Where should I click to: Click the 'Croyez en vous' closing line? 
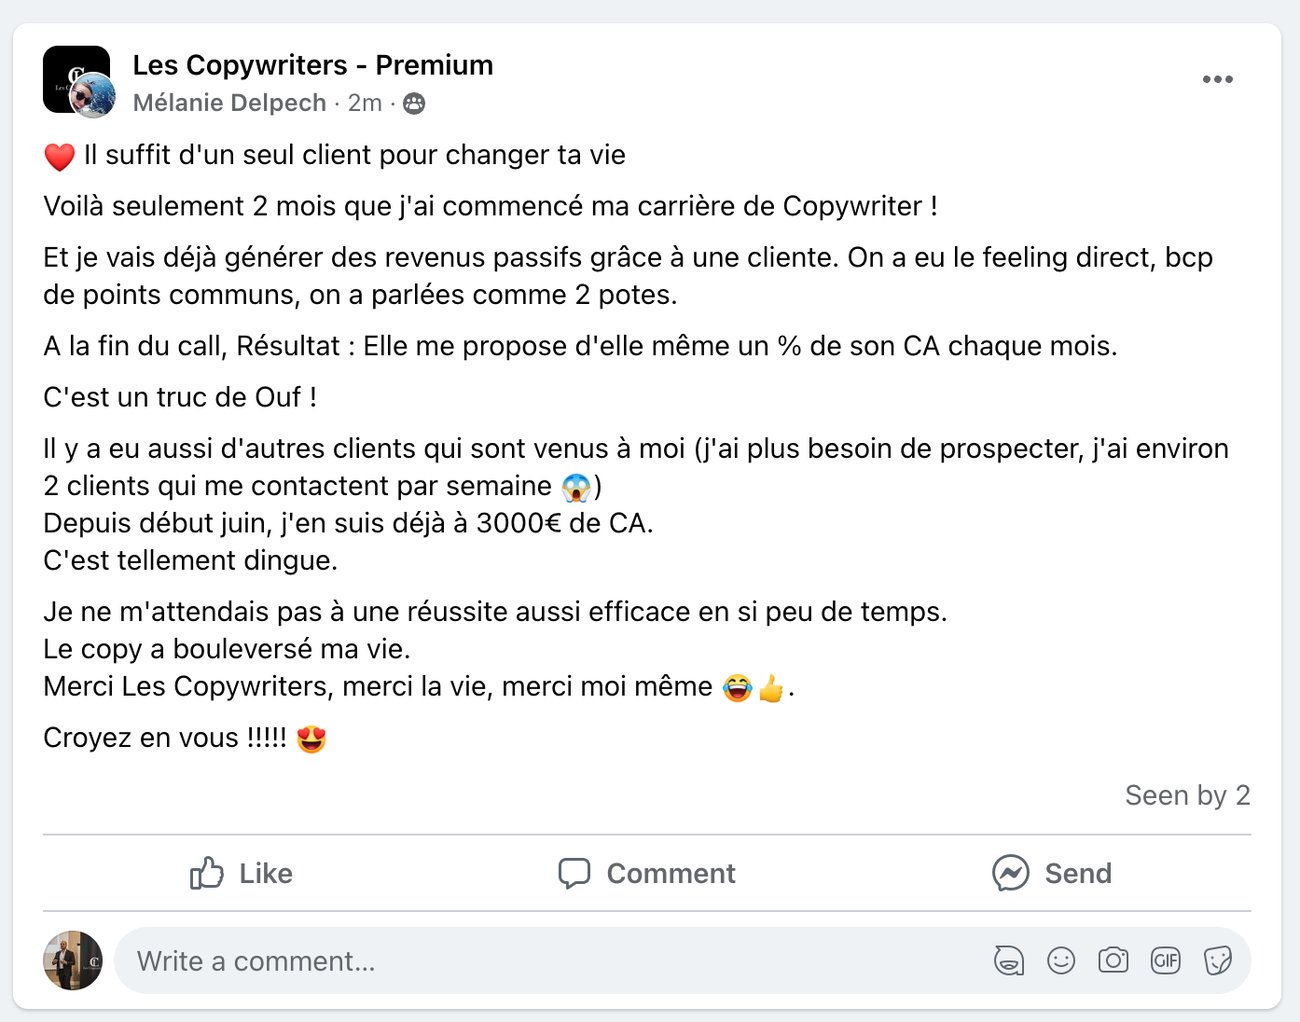(165, 738)
